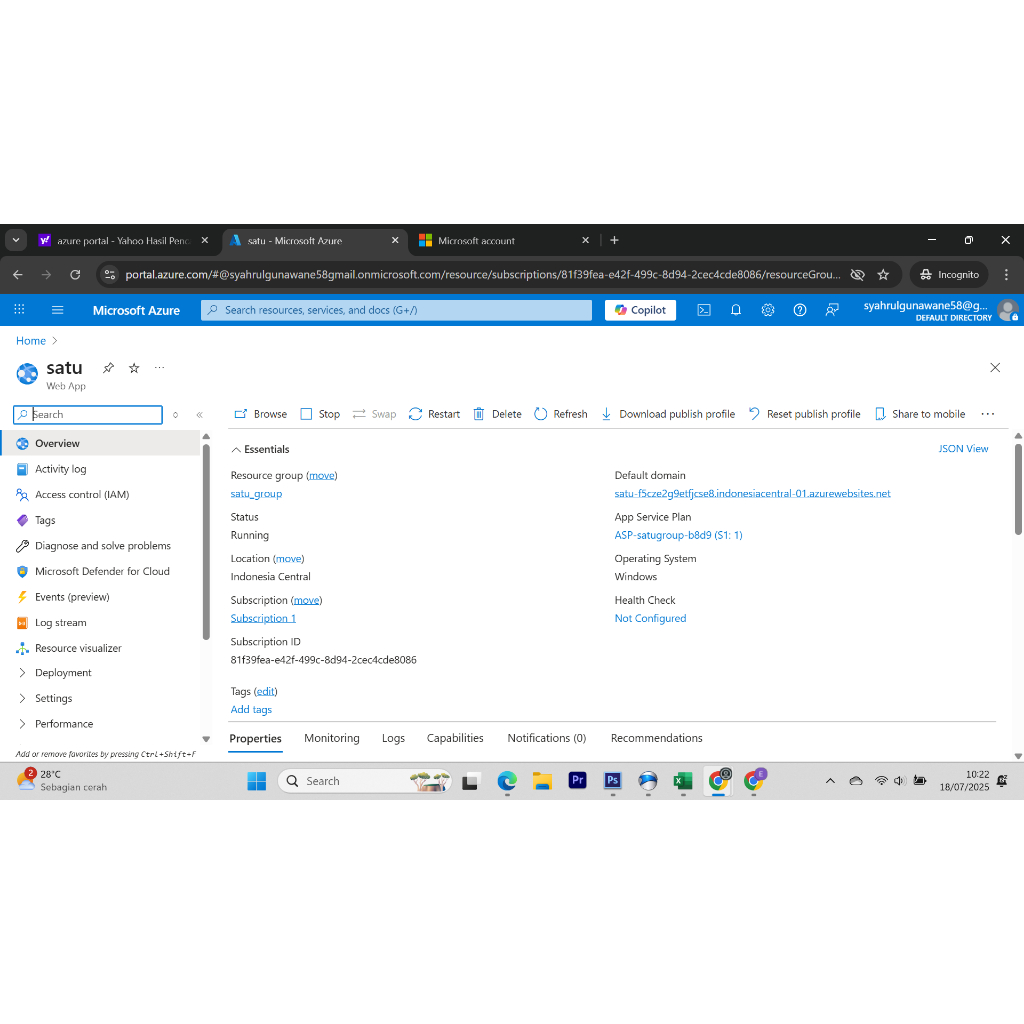Image resolution: width=1024 pixels, height=1024 pixels.
Task: Open the default domain azurewebsites.net link
Action: click(752, 494)
